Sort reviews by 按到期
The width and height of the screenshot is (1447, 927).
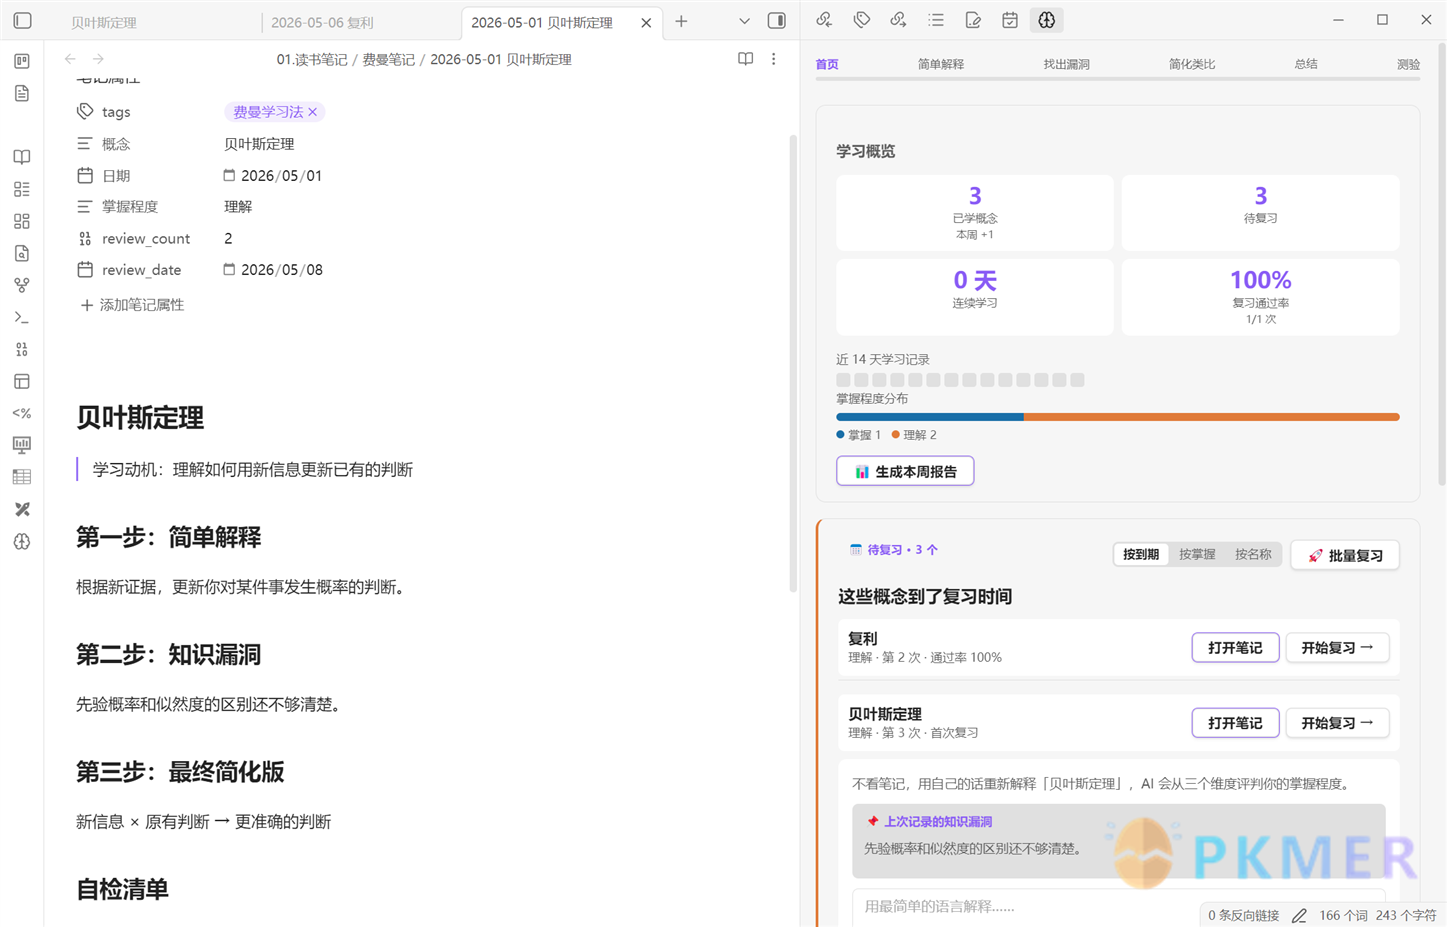[x=1141, y=554]
